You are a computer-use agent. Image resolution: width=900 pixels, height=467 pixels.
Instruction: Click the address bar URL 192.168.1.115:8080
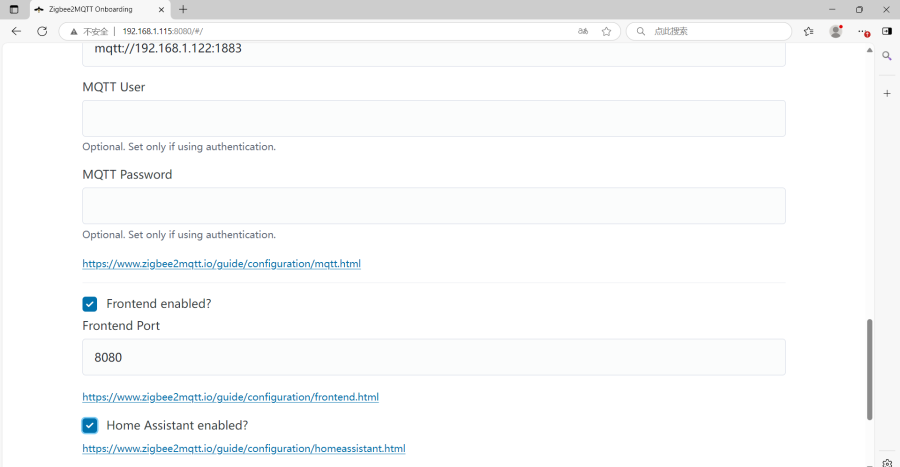coord(162,32)
